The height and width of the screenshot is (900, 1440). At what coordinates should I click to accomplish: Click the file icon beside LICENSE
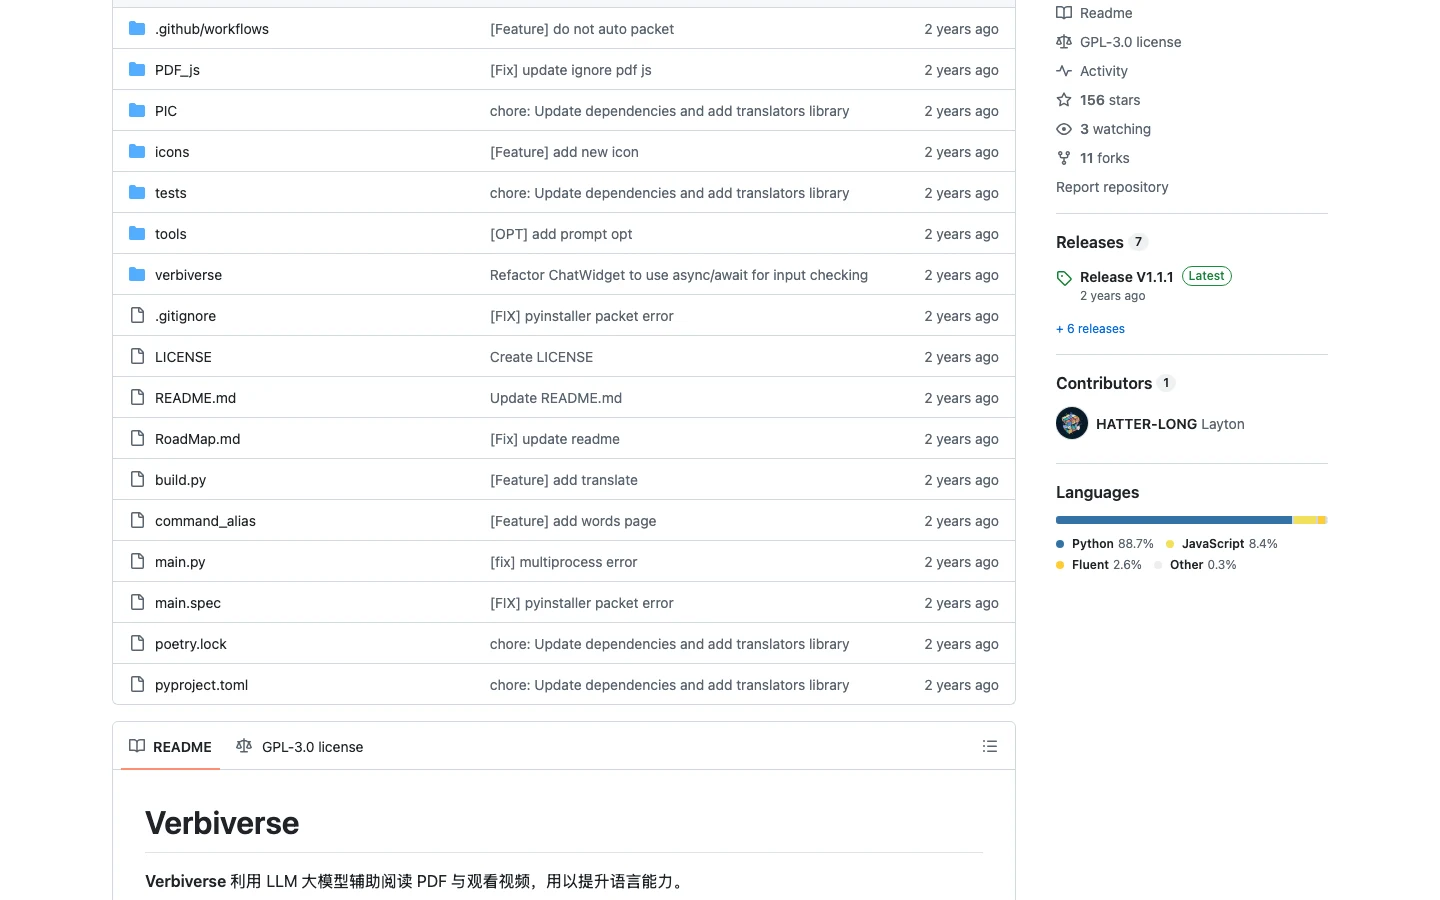point(137,357)
